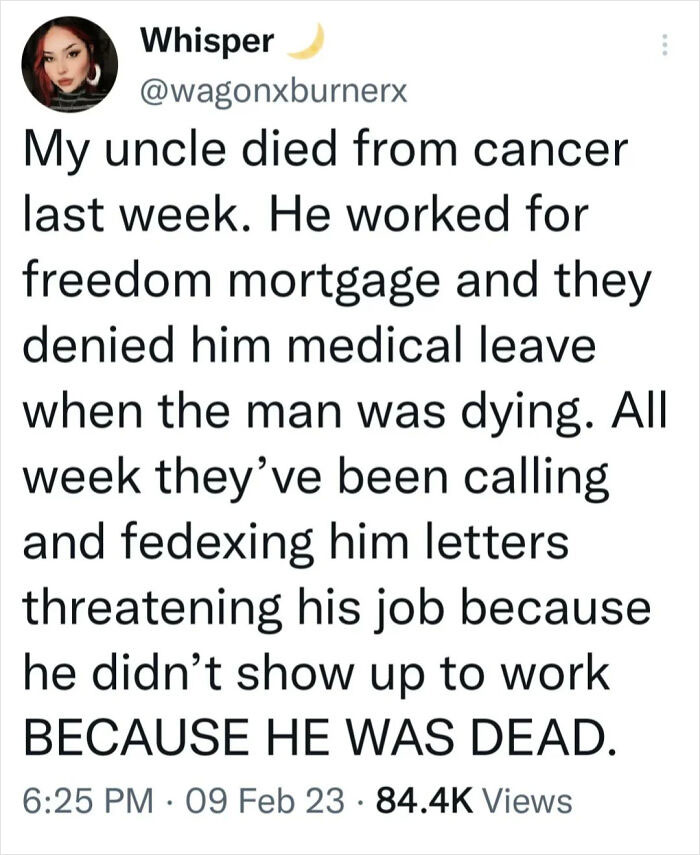Click the line "threatening his job because"
700x855 pixels.
[x=336, y=609]
